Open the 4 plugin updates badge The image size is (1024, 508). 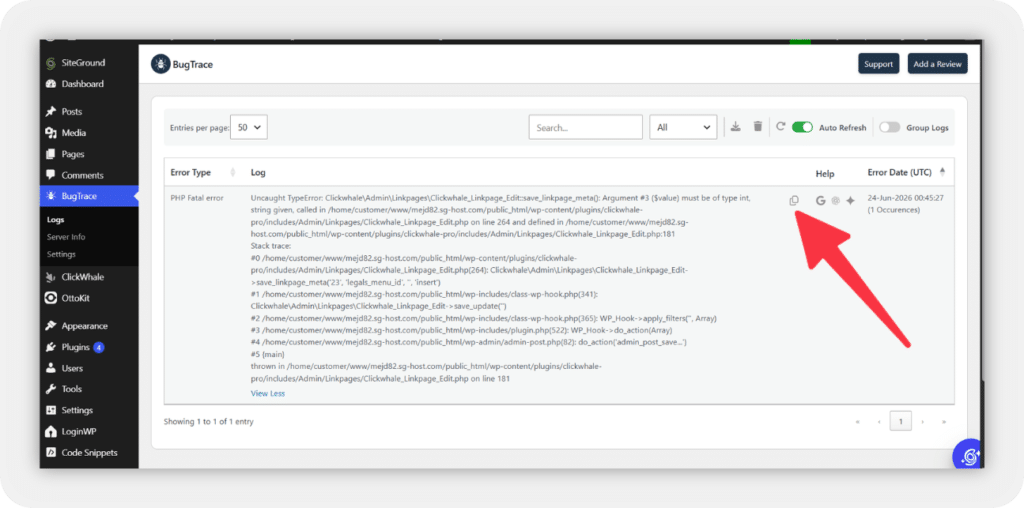point(99,347)
